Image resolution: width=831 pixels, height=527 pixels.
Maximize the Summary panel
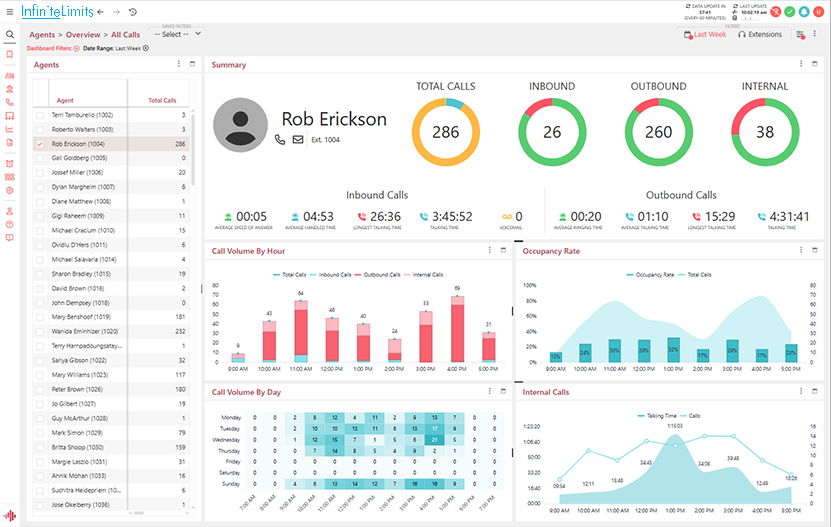point(815,64)
